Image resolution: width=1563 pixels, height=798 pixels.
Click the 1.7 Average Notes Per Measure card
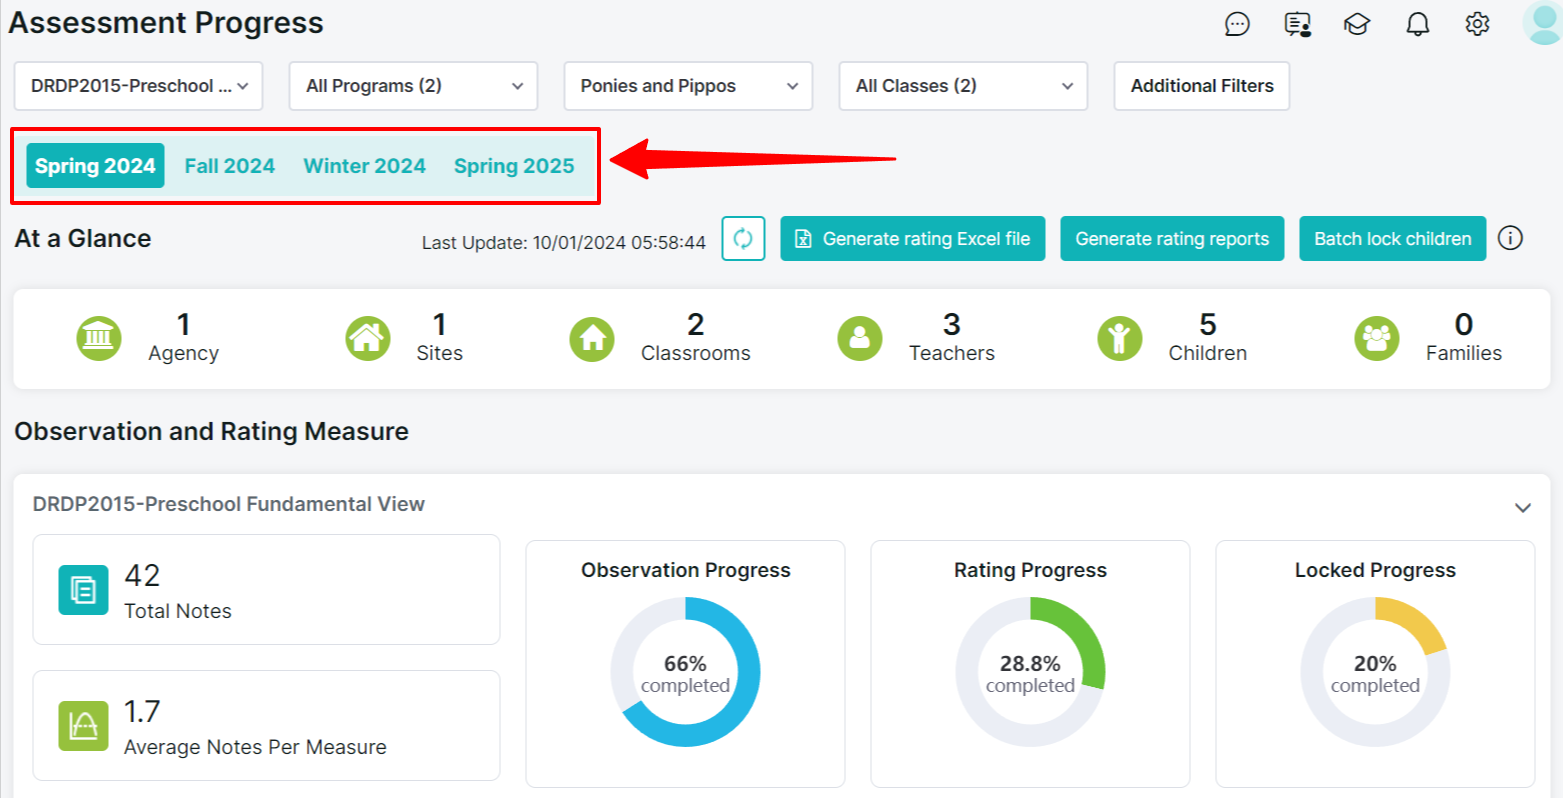267,726
